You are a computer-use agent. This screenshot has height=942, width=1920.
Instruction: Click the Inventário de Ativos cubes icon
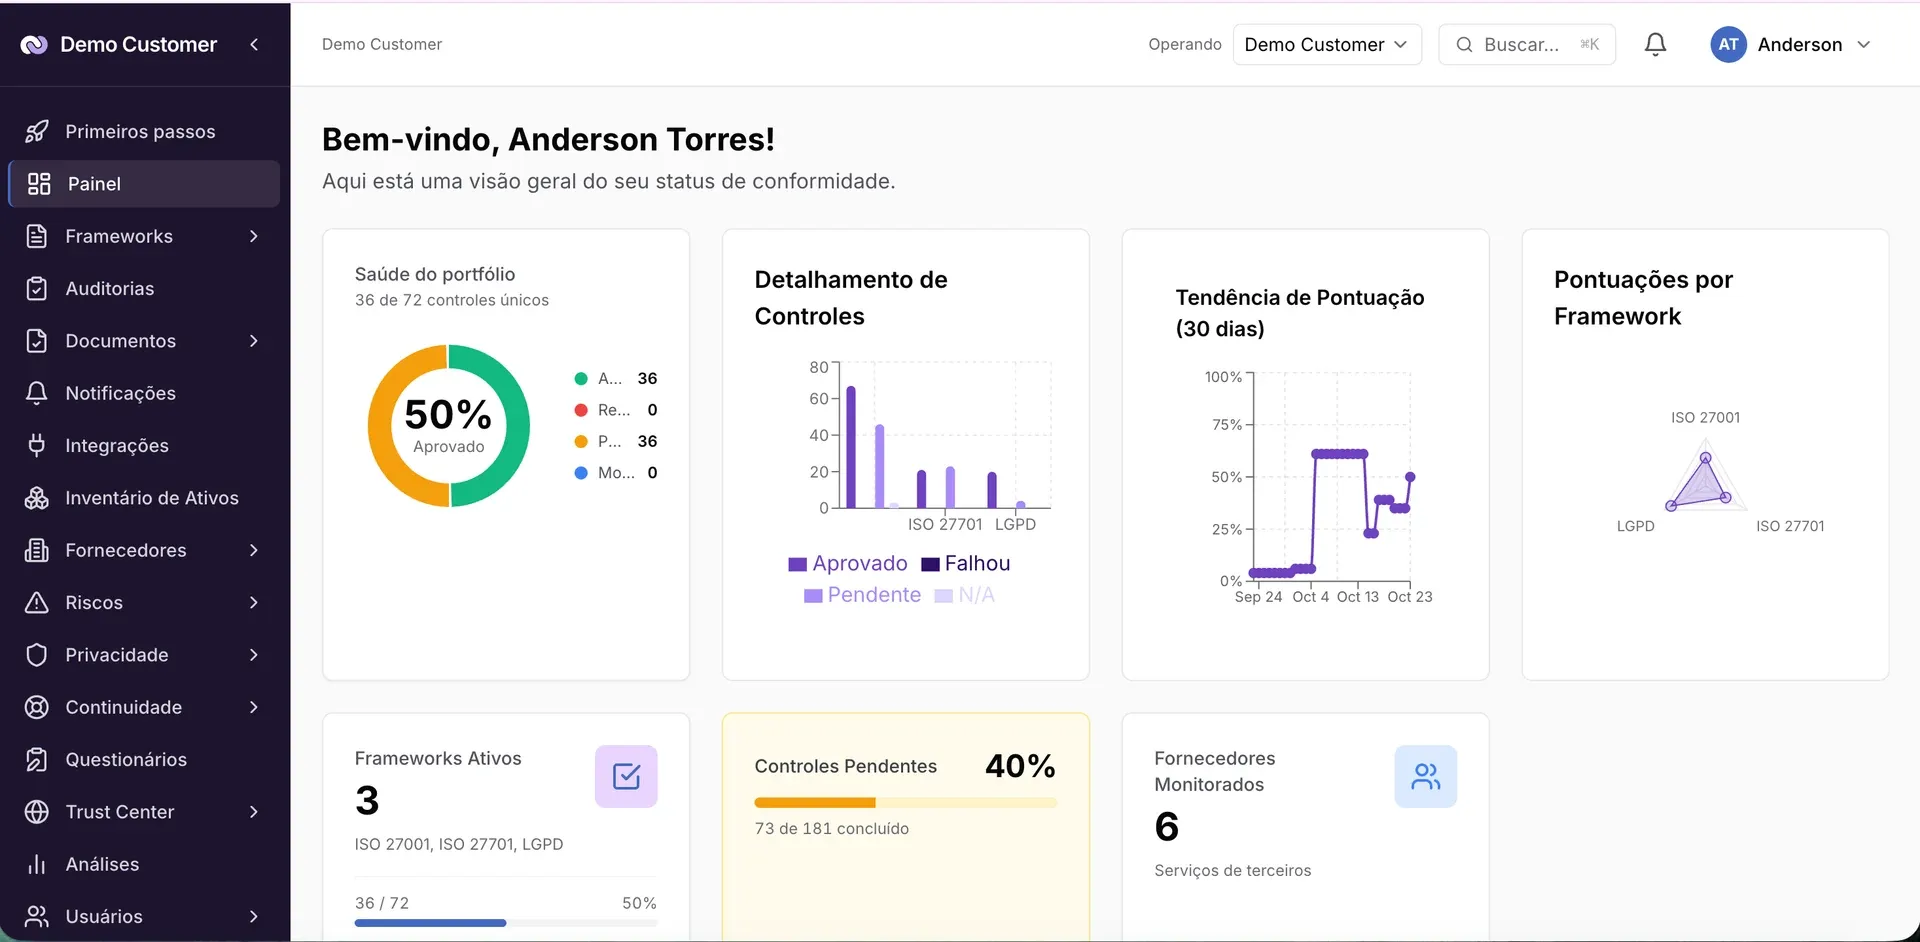point(37,498)
